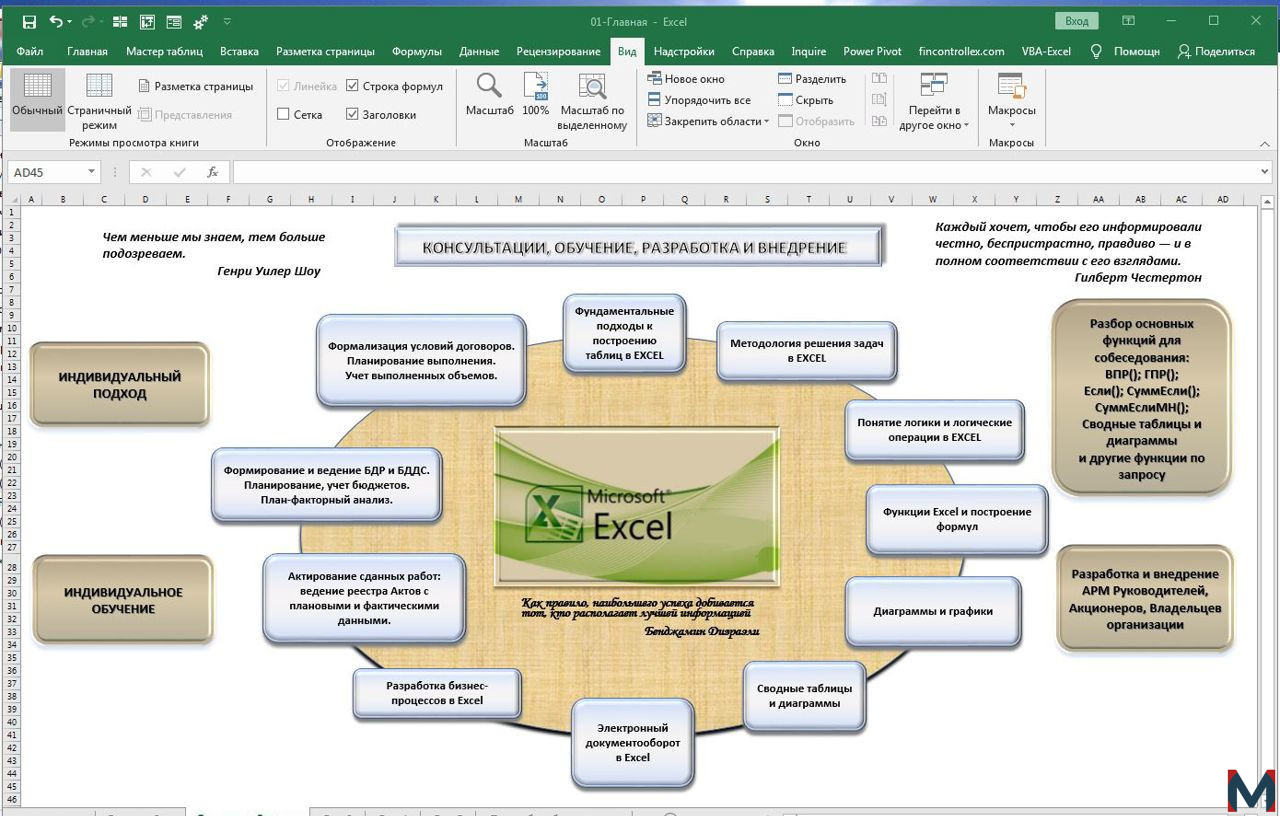Enable the Сетка (Gridlines) checkbox
1280x816 pixels.
coord(283,114)
